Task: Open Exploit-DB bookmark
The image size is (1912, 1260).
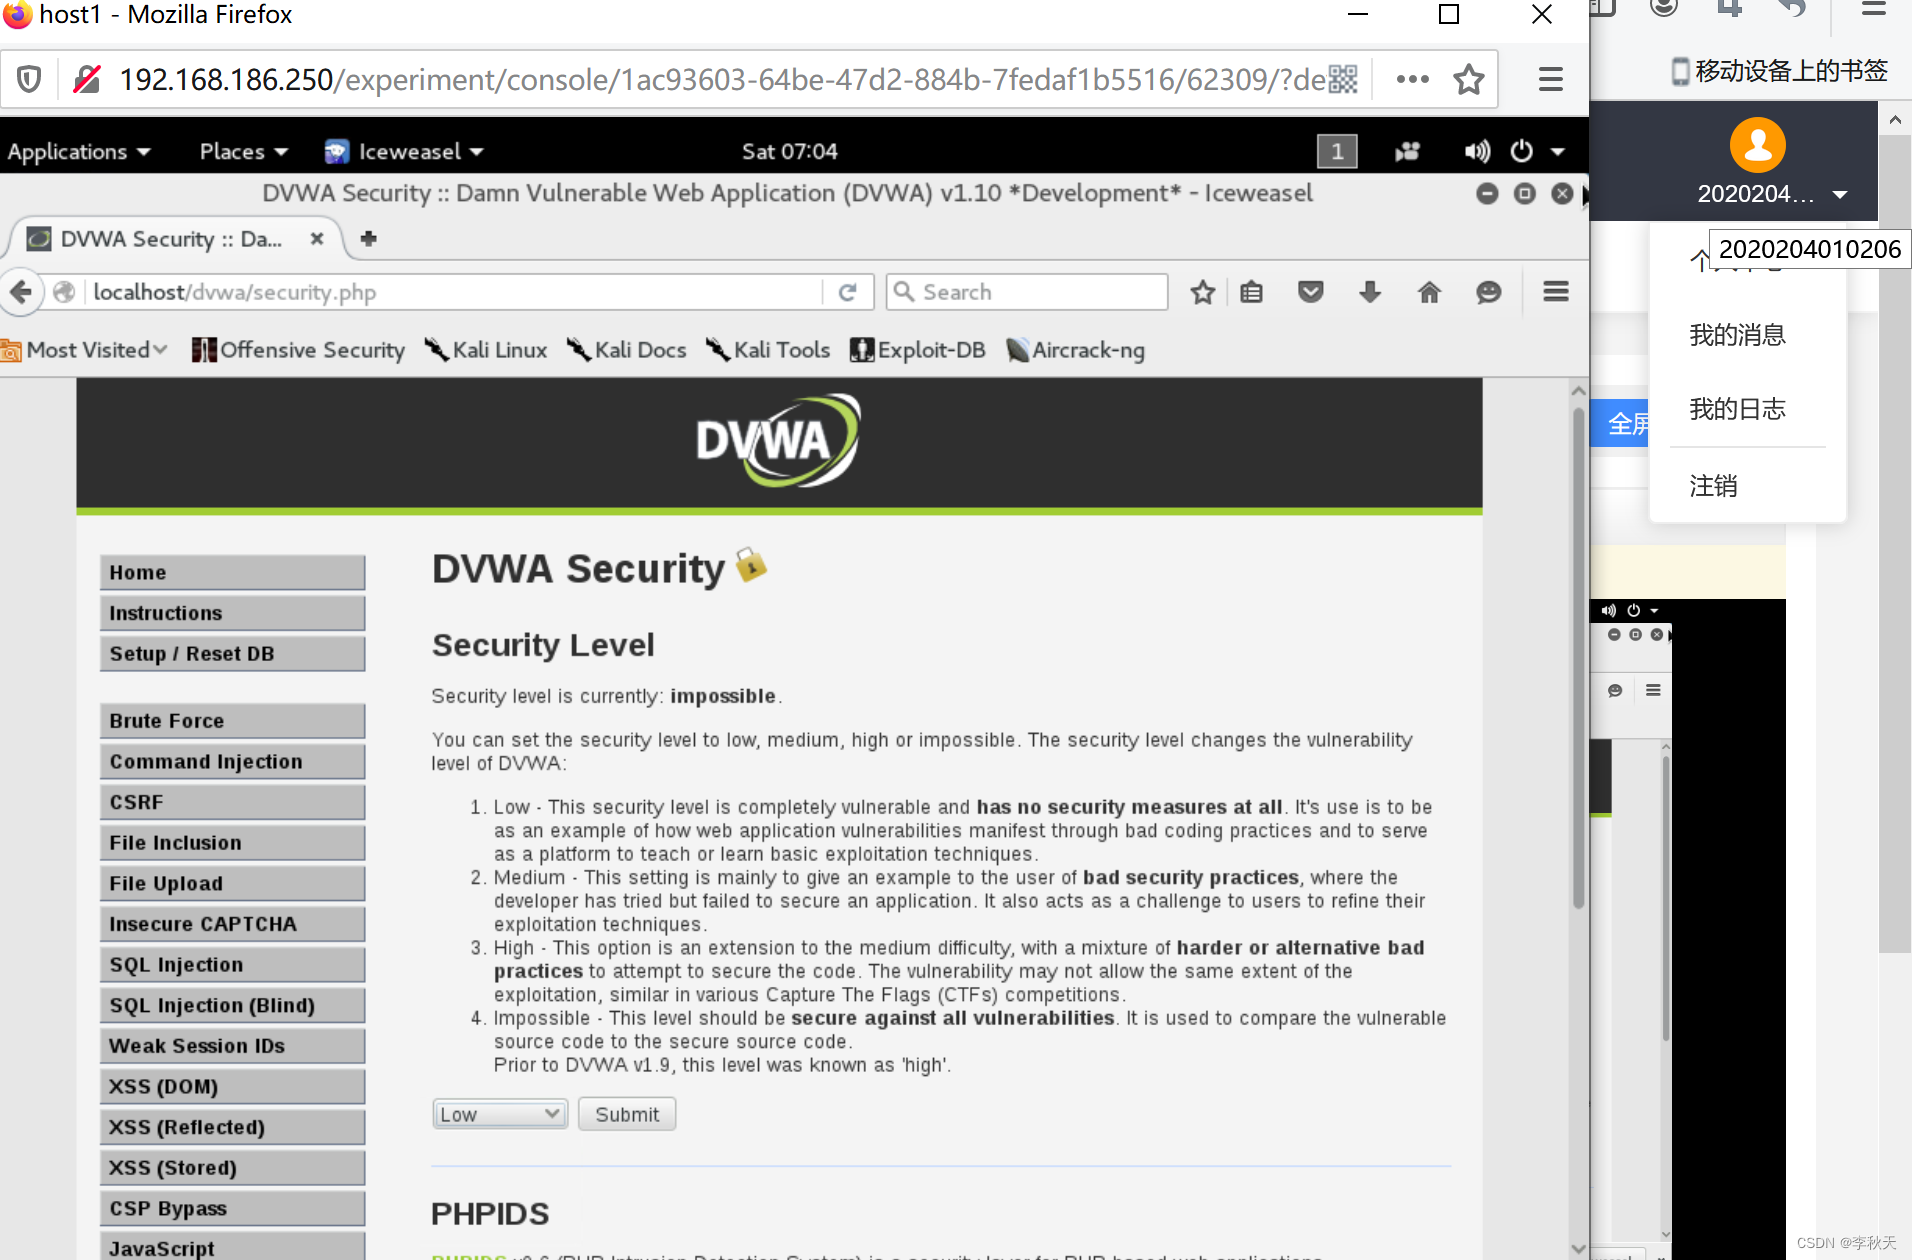Action: pos(917,350)
